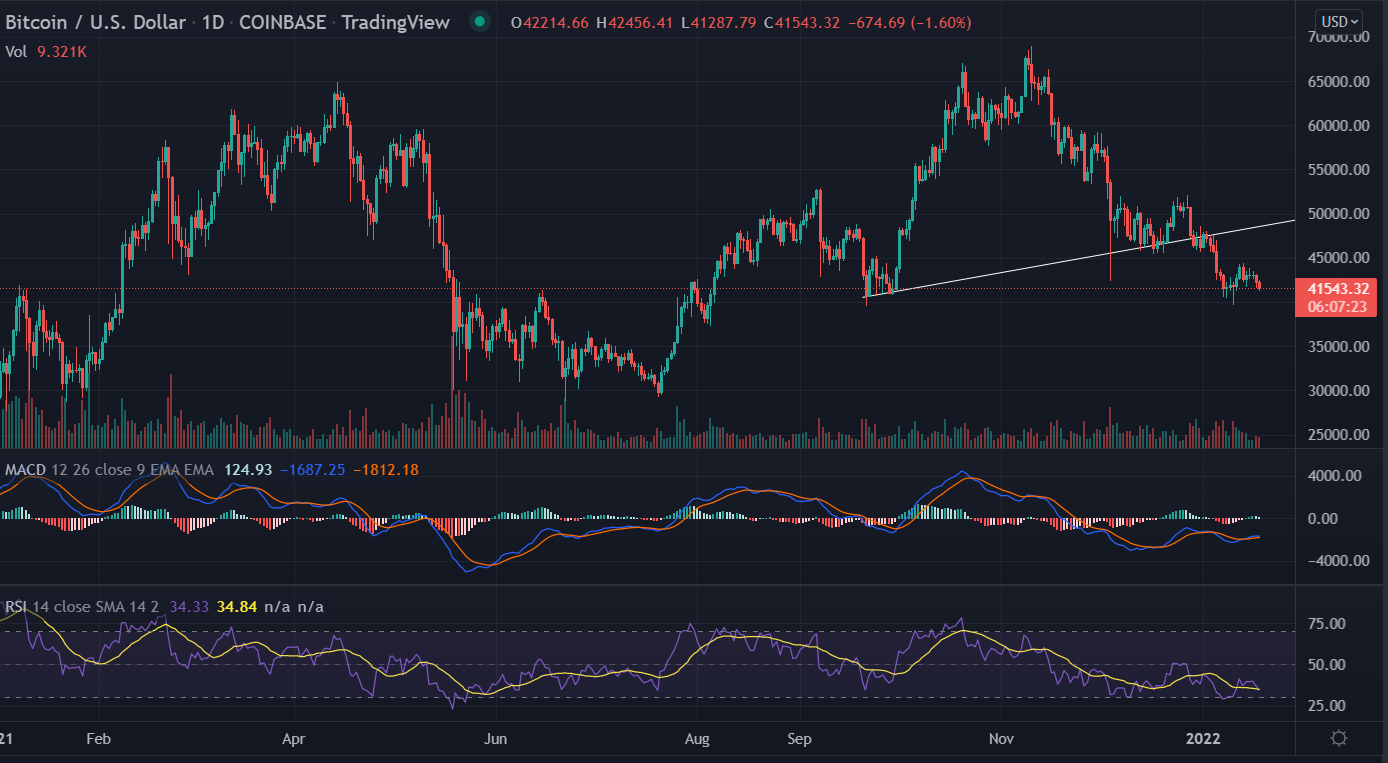Click the 2022 label on time axis
The height and width of the screenshot is (763, 1388).
click(1204, 740)
